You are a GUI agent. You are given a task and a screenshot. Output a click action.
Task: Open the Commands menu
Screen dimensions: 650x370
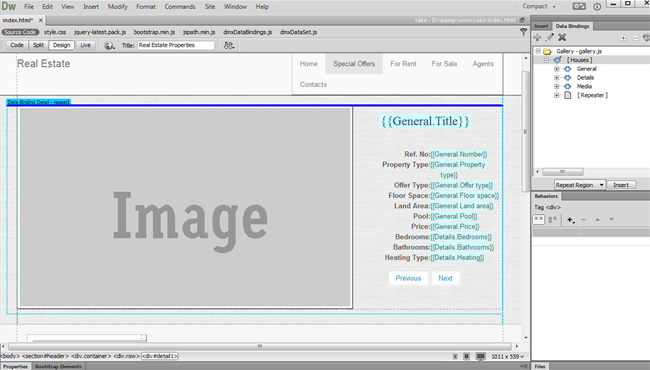180,7
